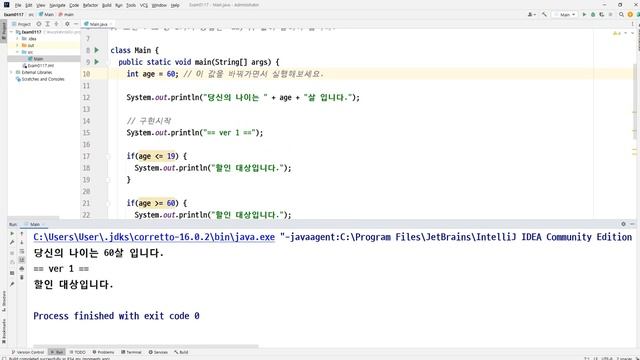Expand the out folder
This screenshot has width=640, height=360.
18,45
